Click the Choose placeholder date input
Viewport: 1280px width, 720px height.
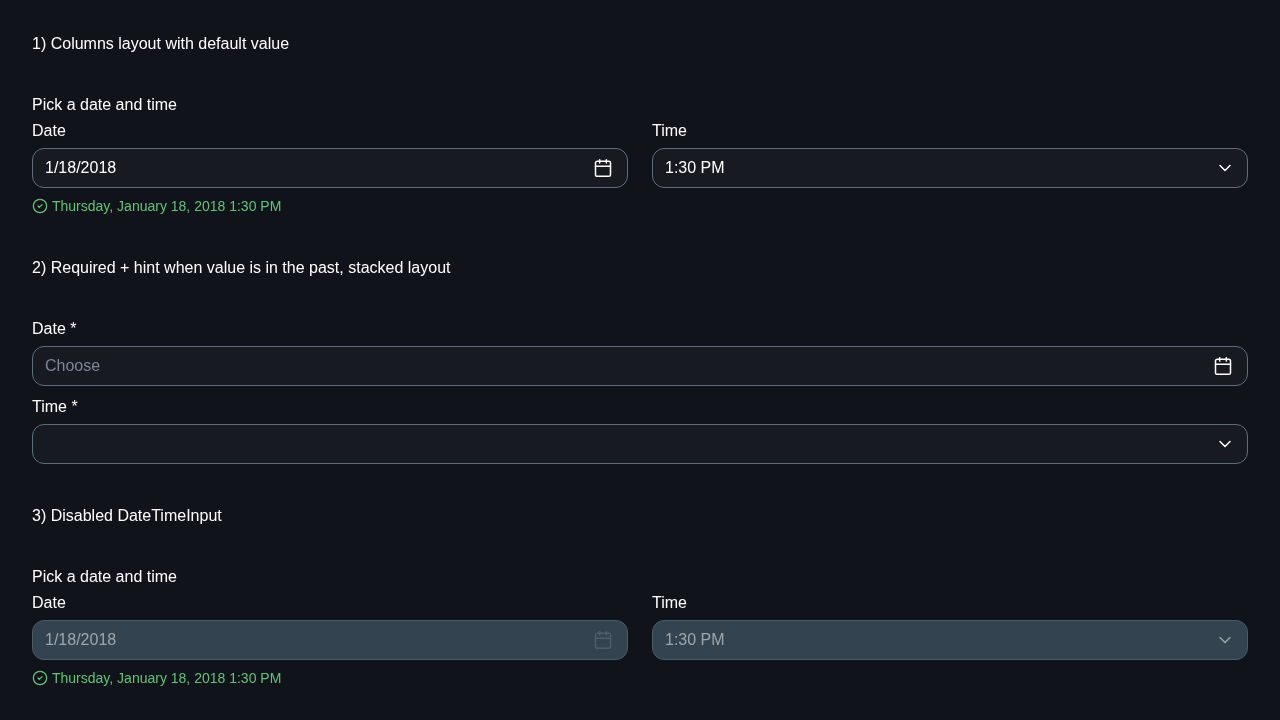click(x=640, y=366)
